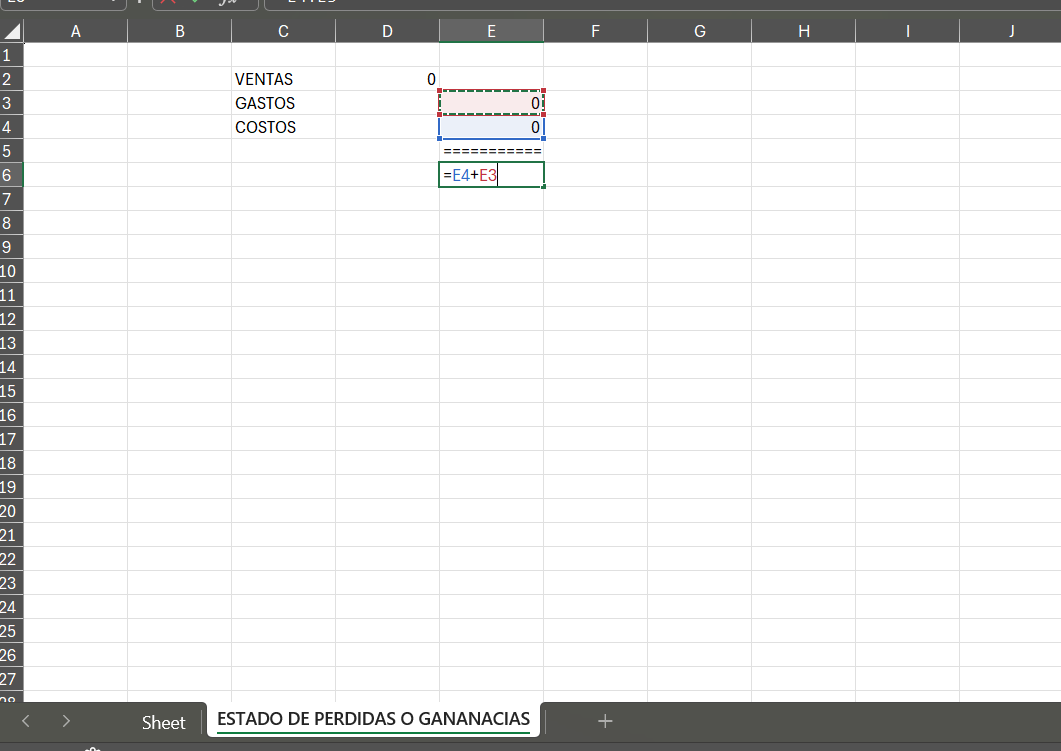The height and width of the screenshot is (751, 1061).
Task: Select row 27 header
Action: [12, 679]
